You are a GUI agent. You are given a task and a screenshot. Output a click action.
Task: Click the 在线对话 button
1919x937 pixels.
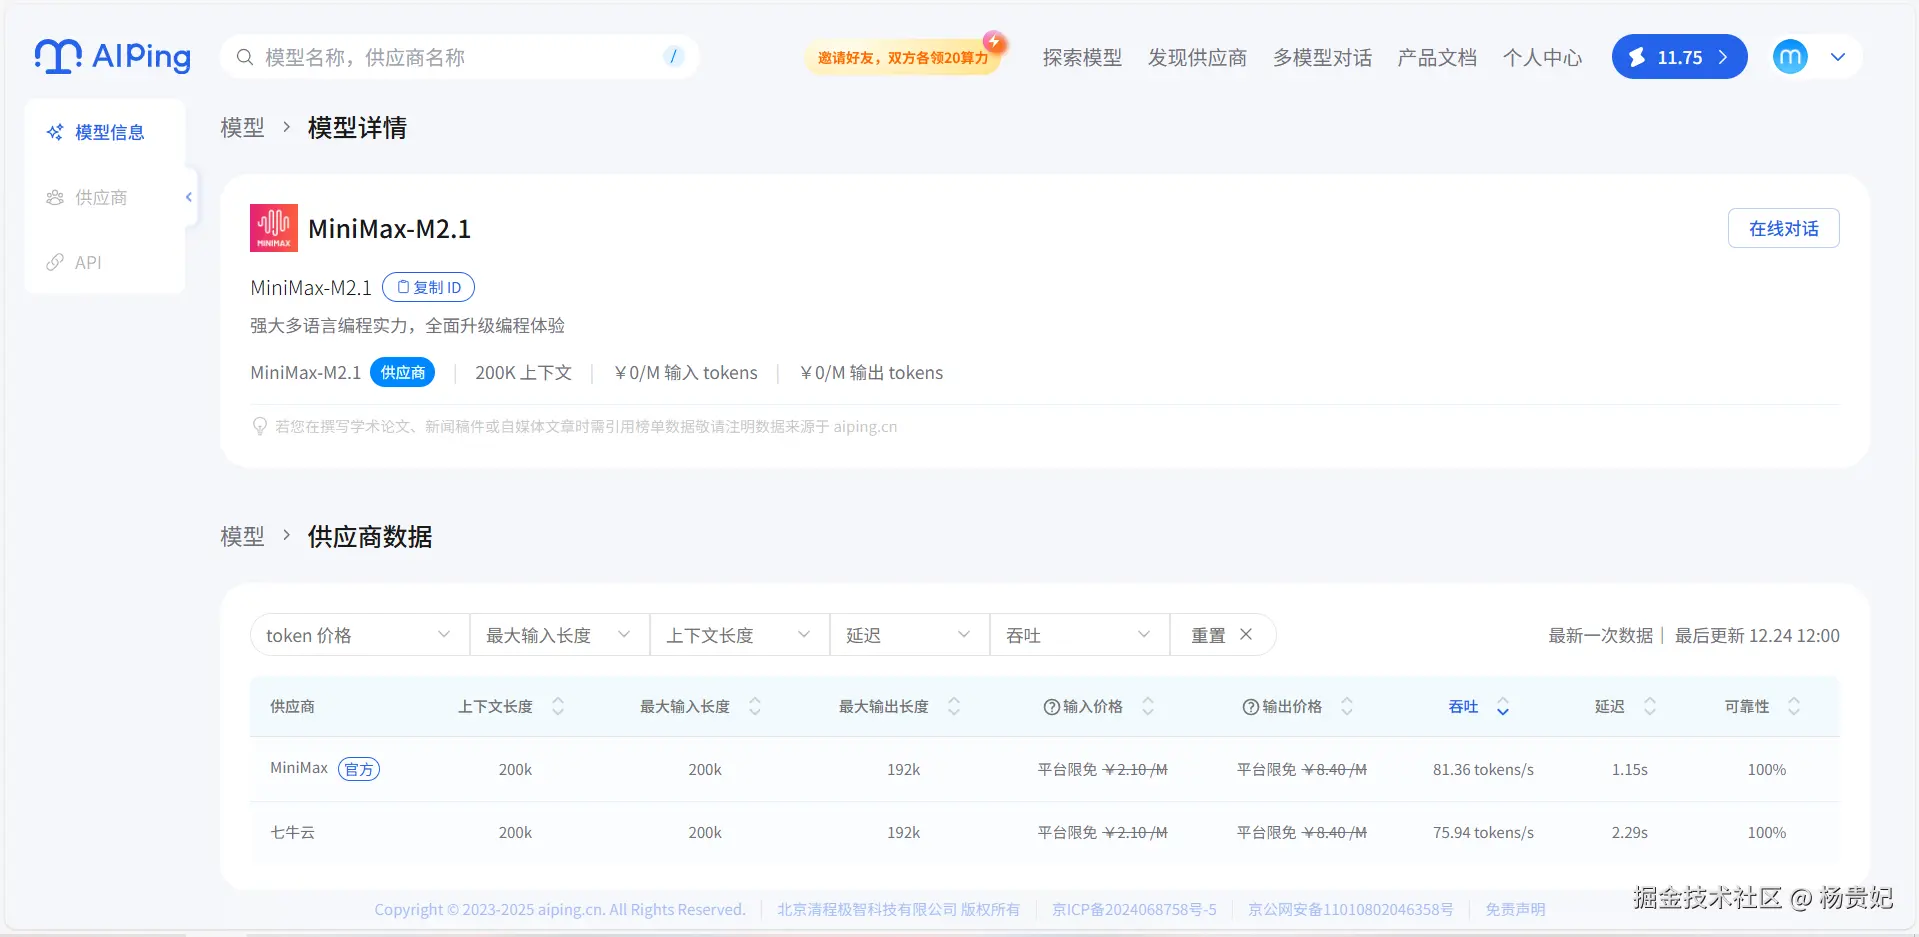point(1783,228)
